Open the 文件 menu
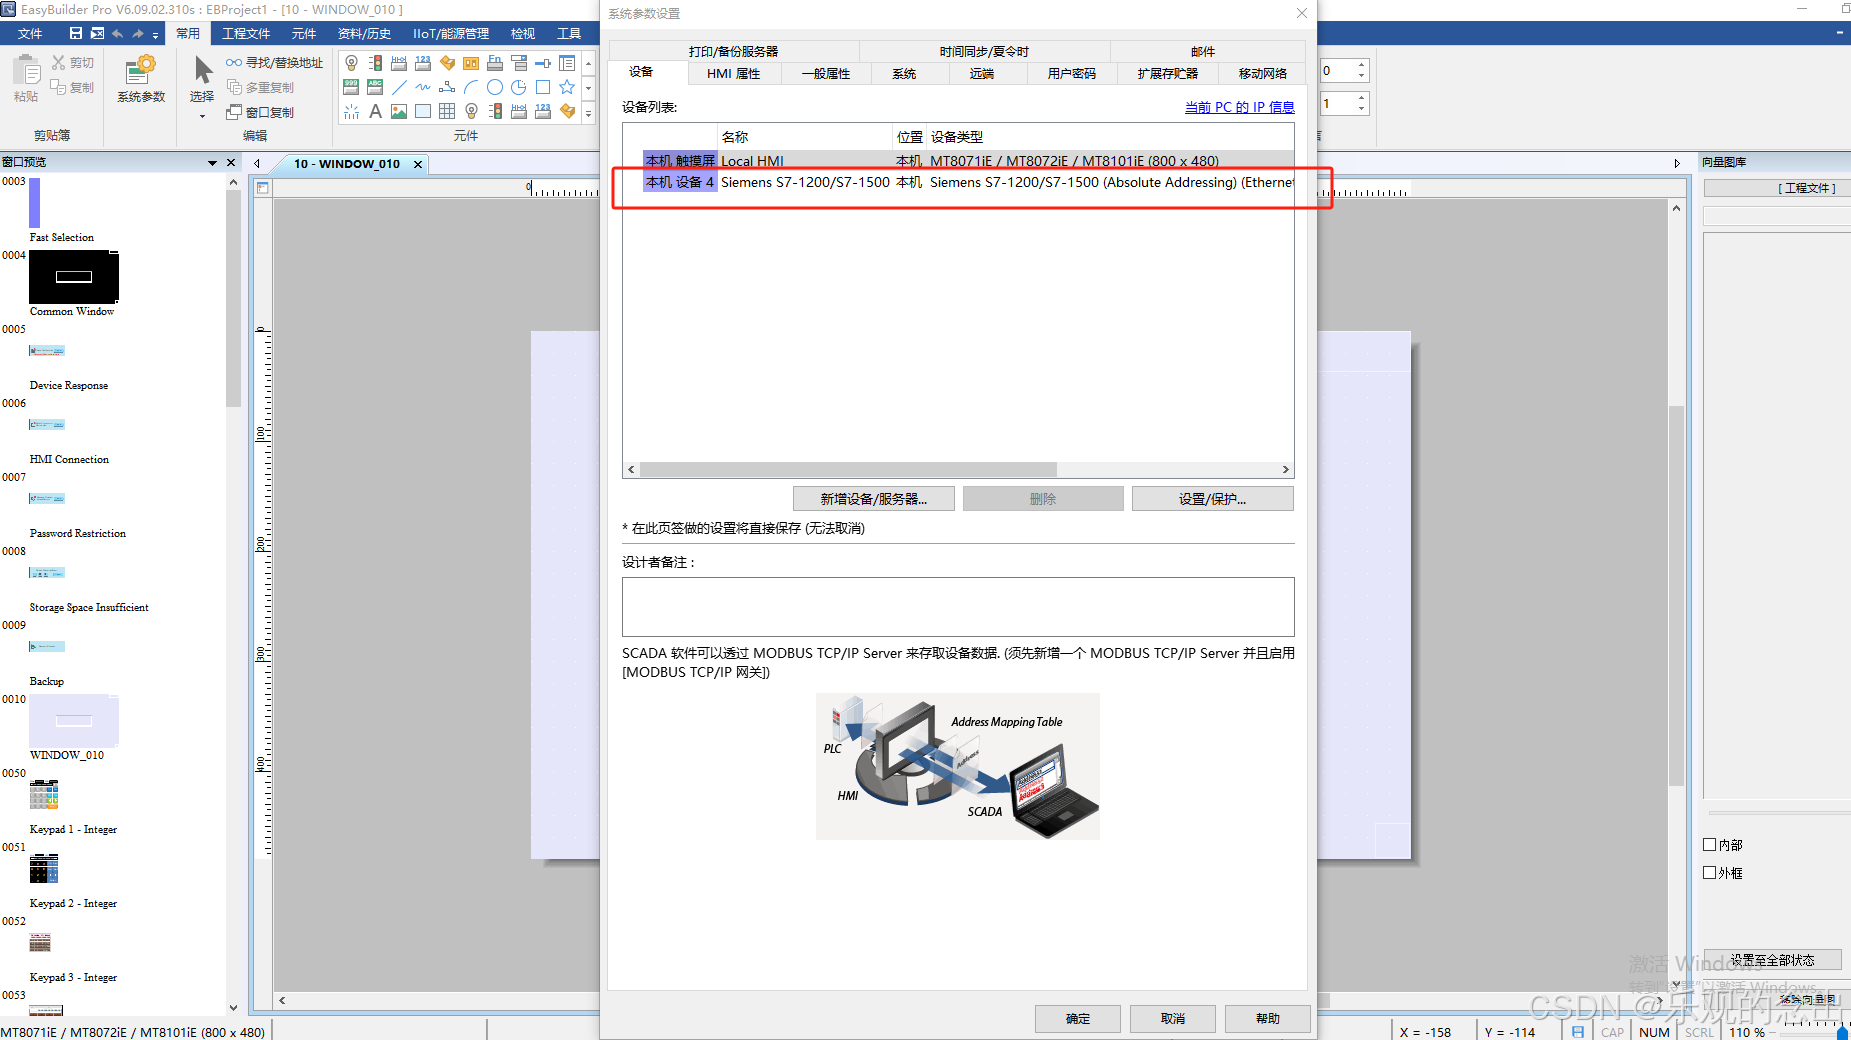The image size is (1851, 1040). click(30, 33)
